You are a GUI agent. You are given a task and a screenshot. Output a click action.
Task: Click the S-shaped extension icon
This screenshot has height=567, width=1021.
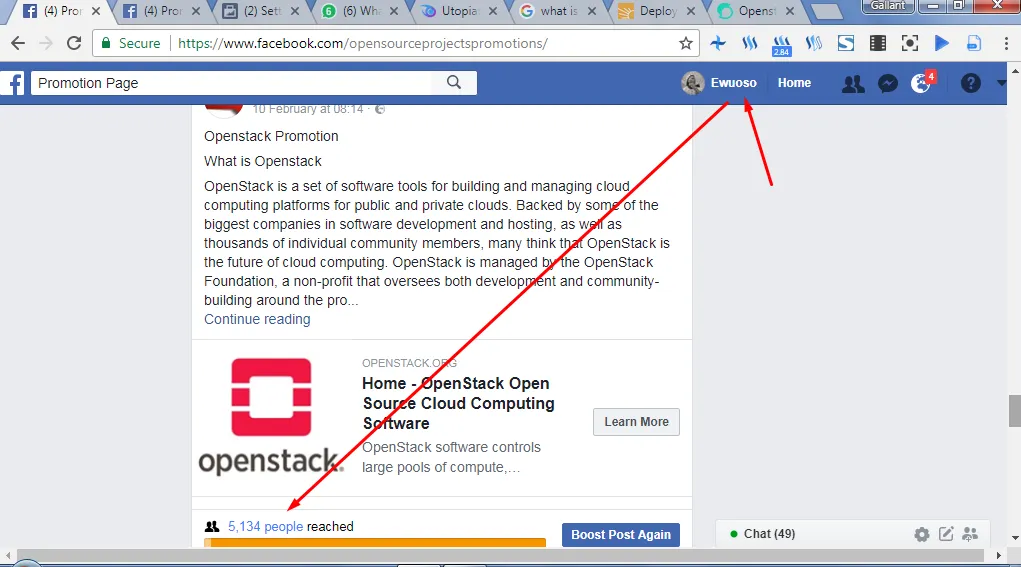click(x=846, y=44)
